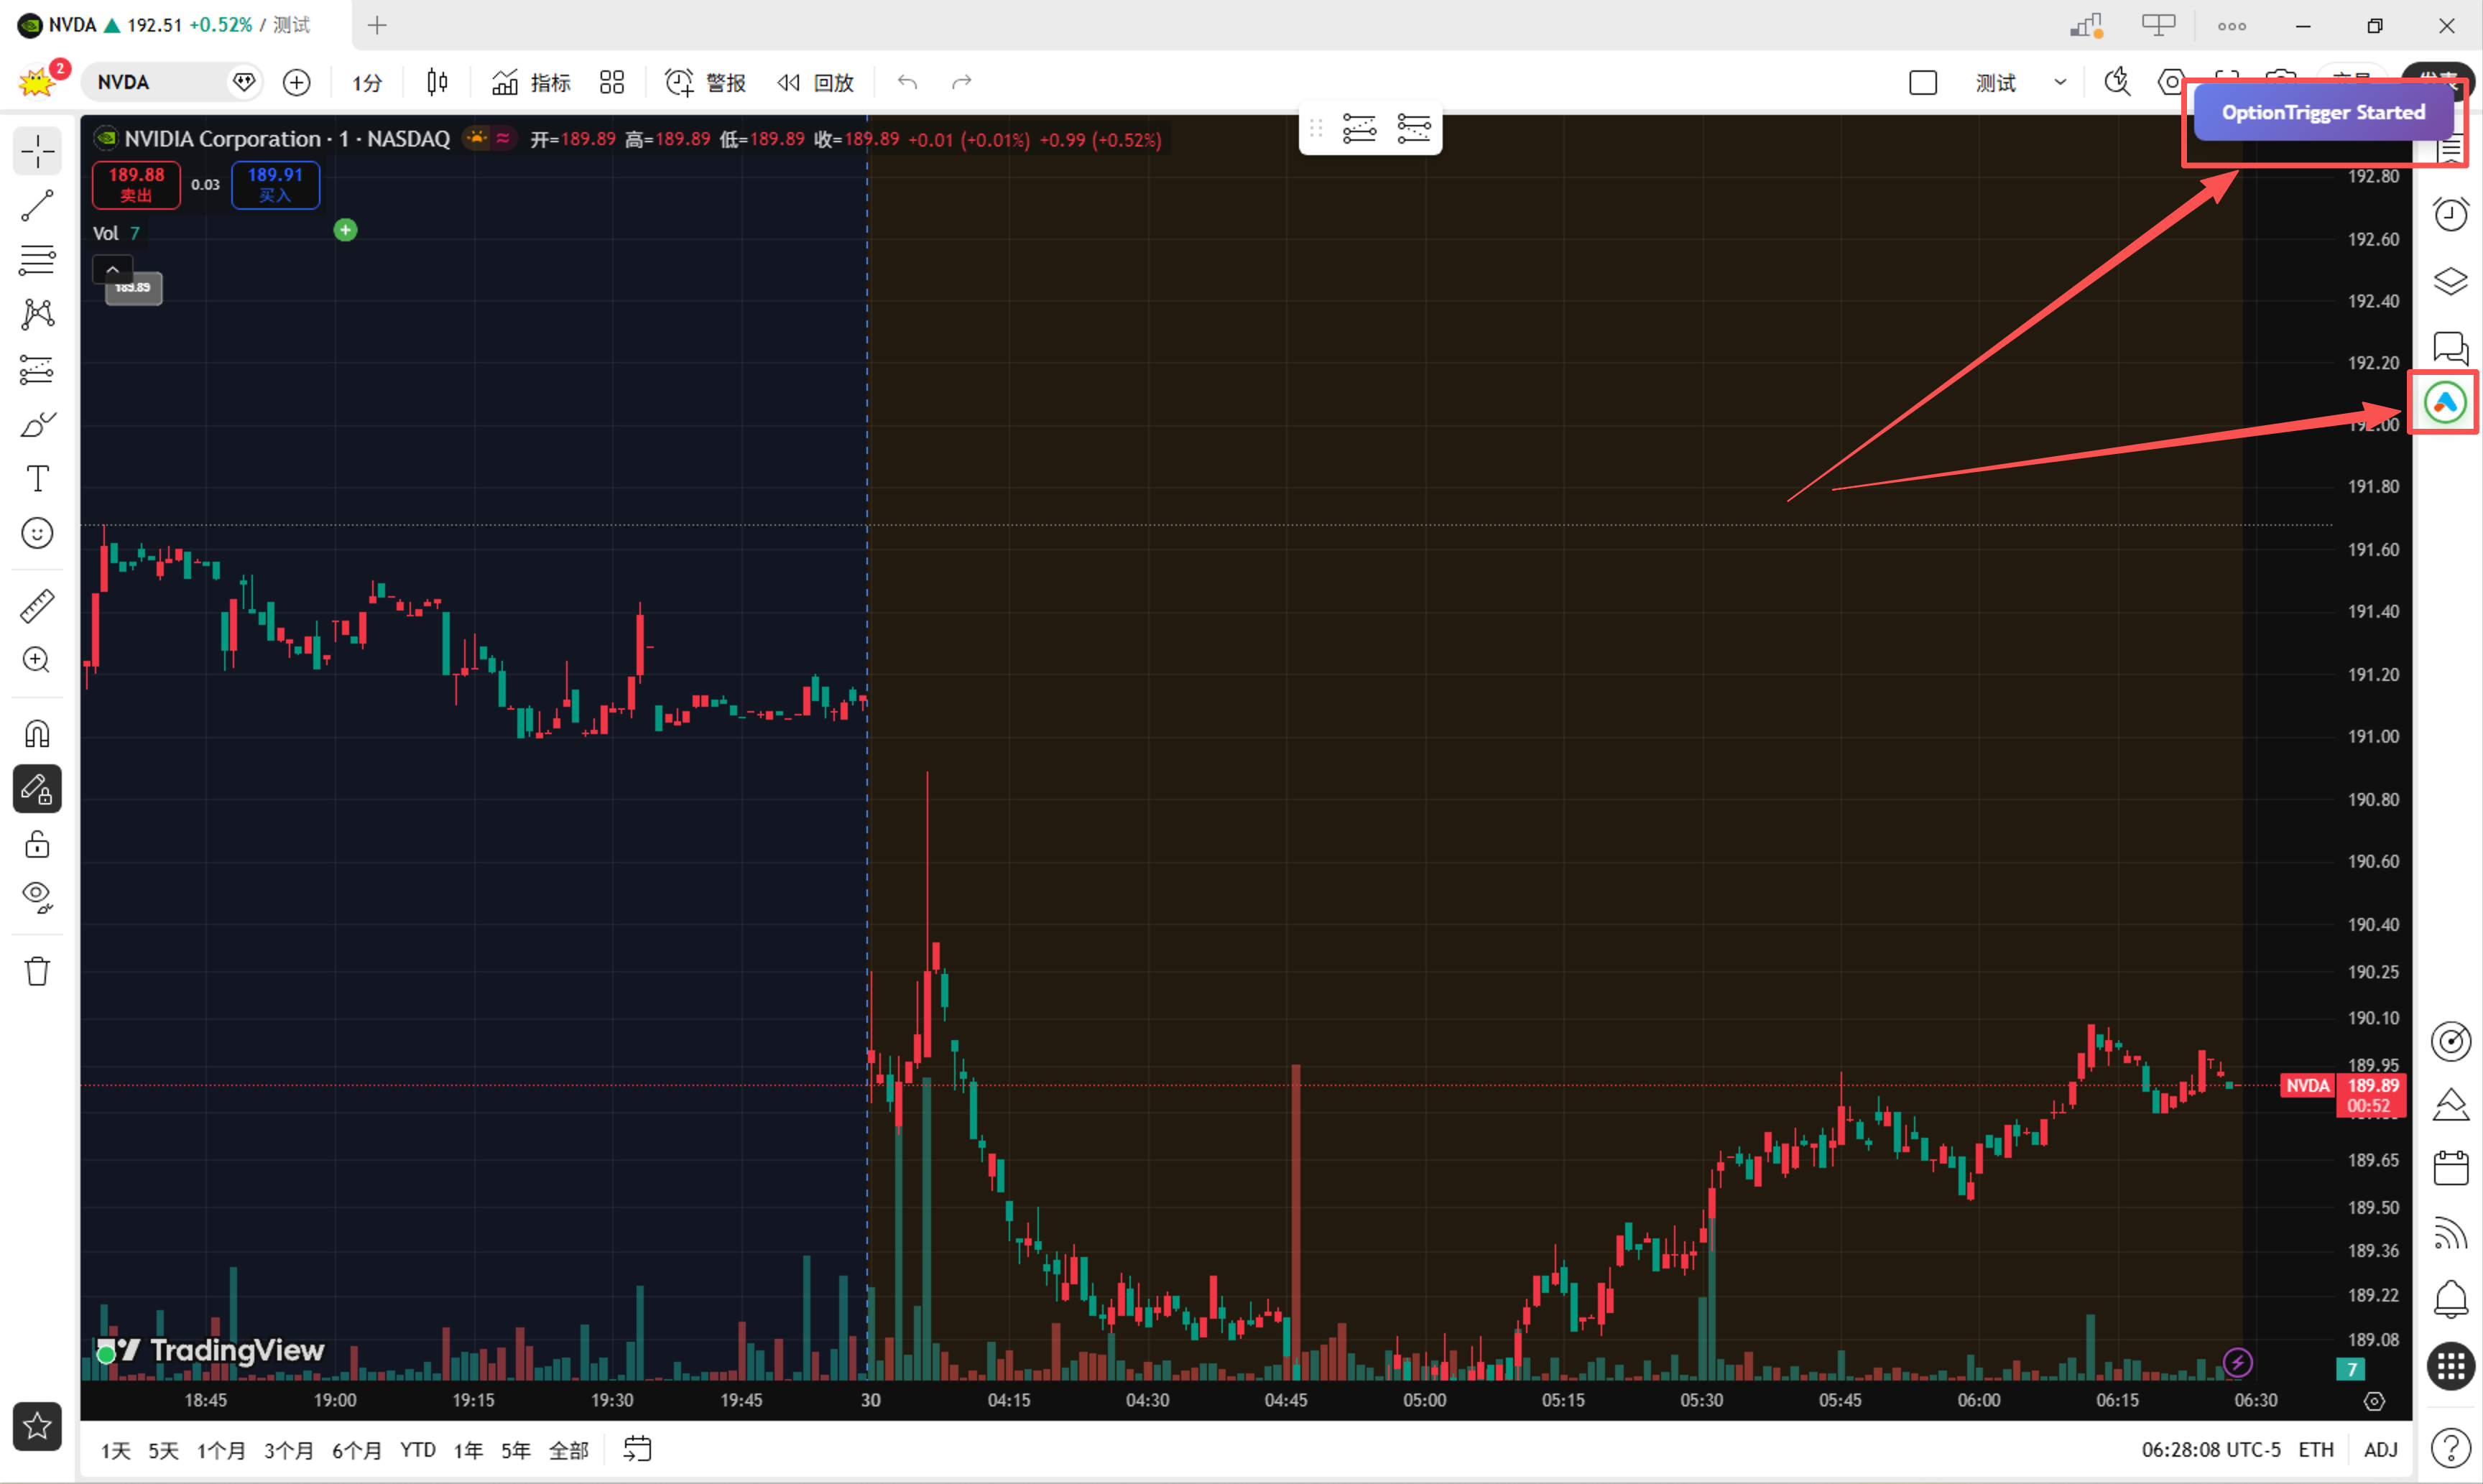Open the quick search lightning icon

coord(2116,82)
